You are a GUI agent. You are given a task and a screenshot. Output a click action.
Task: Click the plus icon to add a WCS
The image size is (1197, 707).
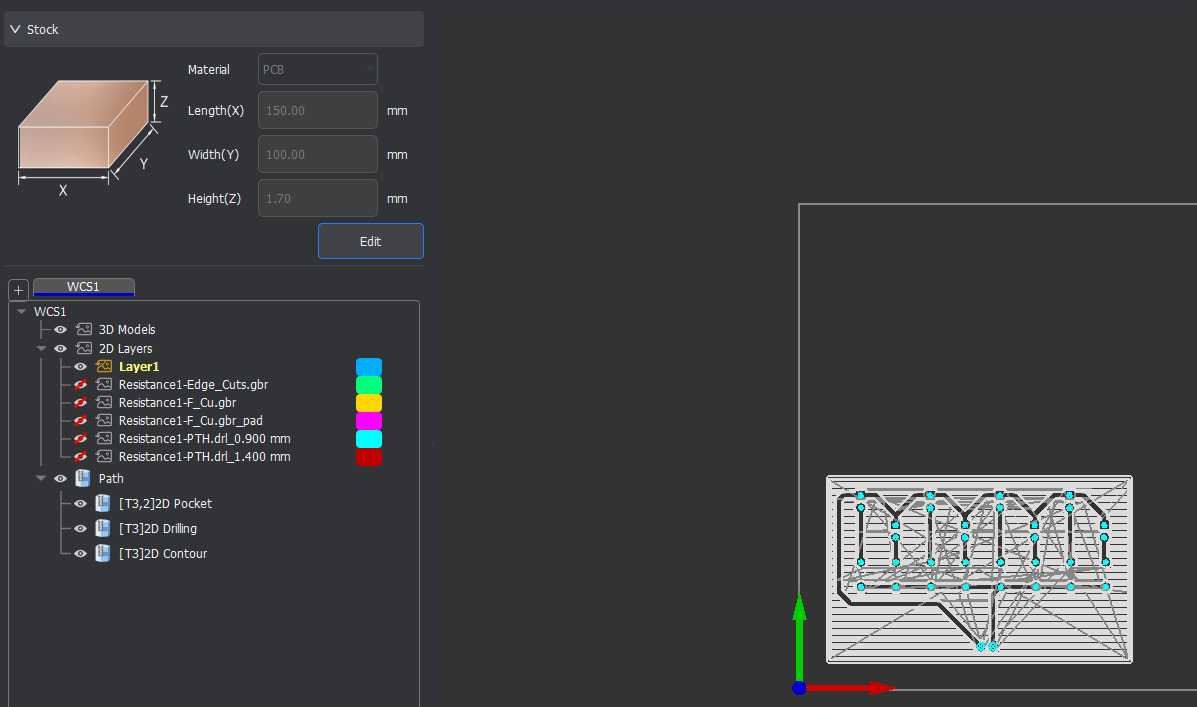pos(18,290)
